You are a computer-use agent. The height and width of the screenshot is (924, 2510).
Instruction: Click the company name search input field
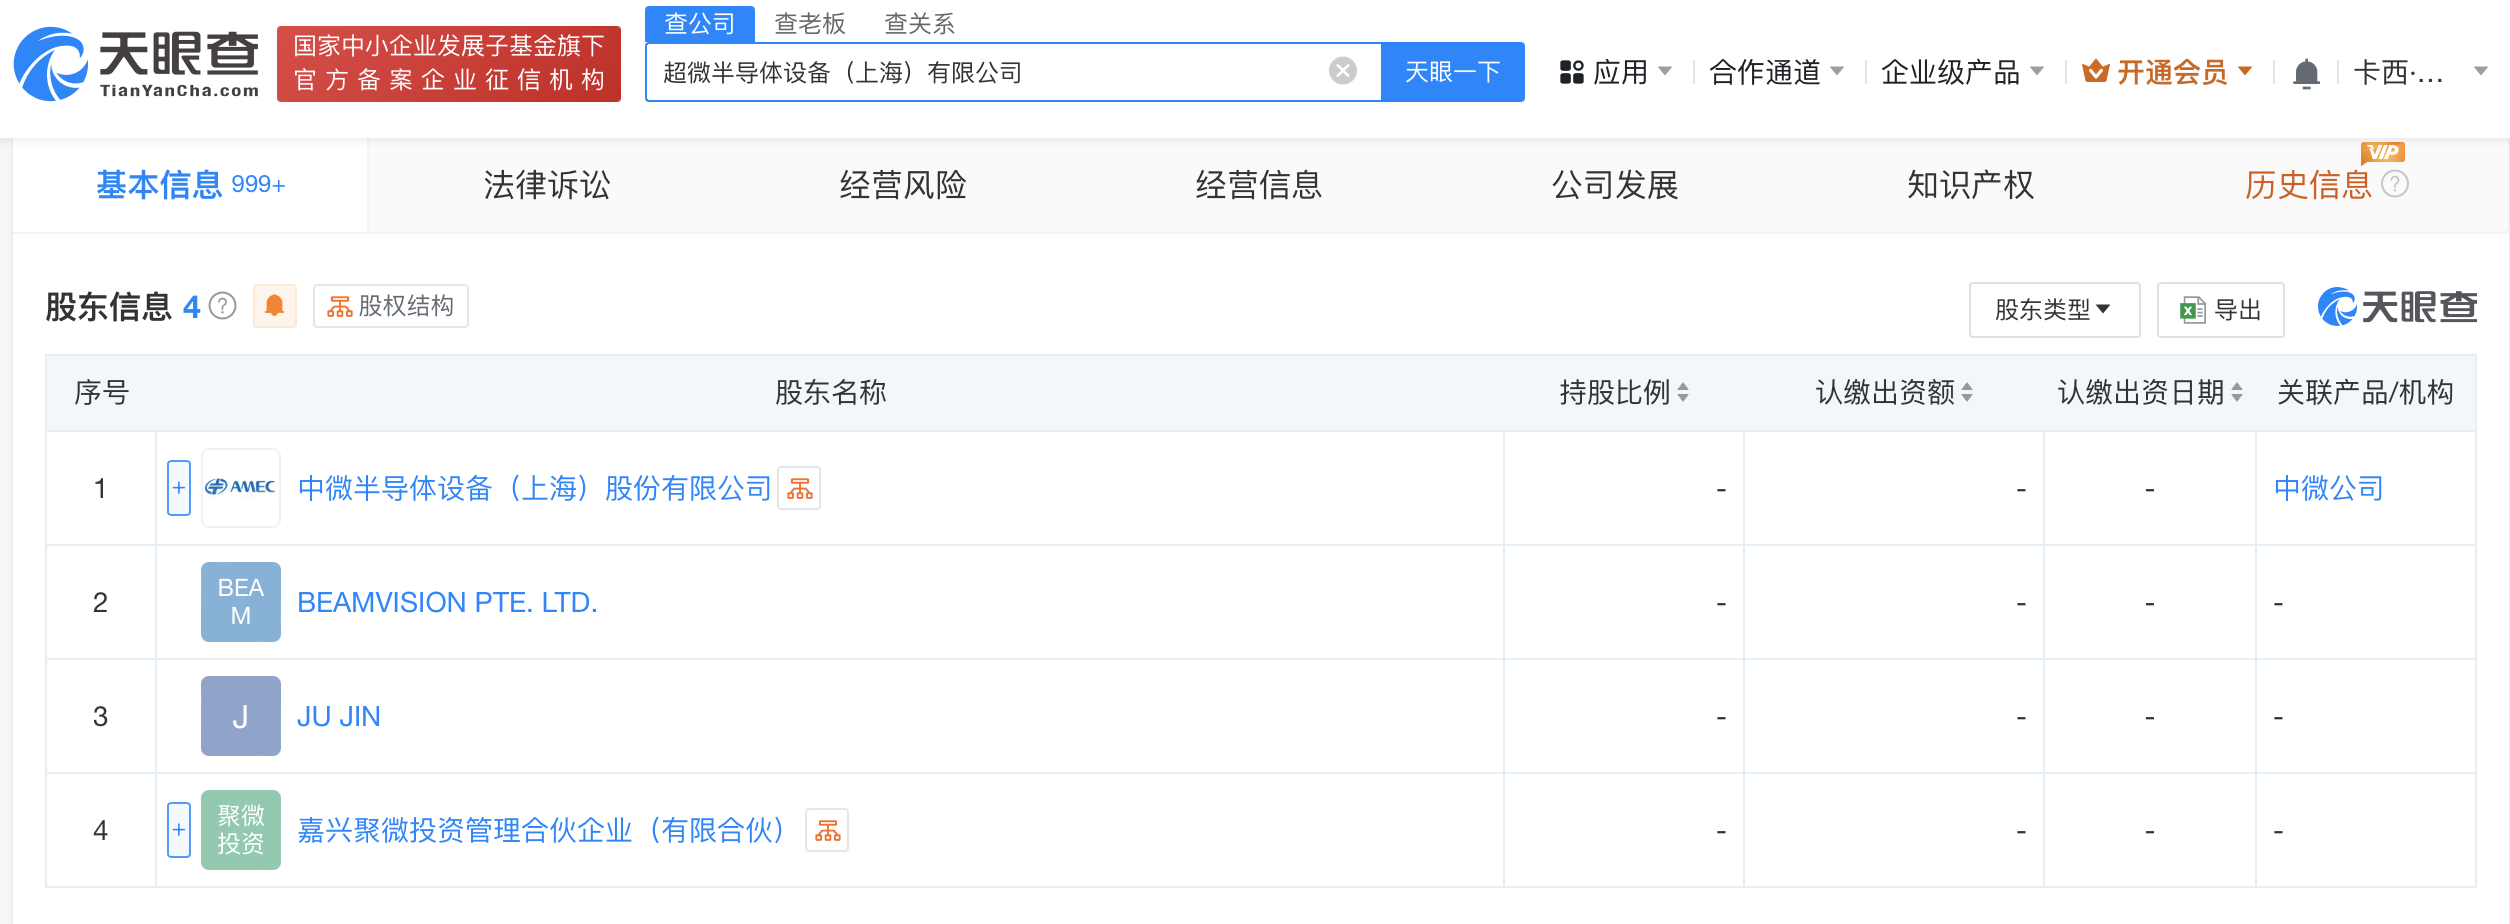[x=990, y=72]
